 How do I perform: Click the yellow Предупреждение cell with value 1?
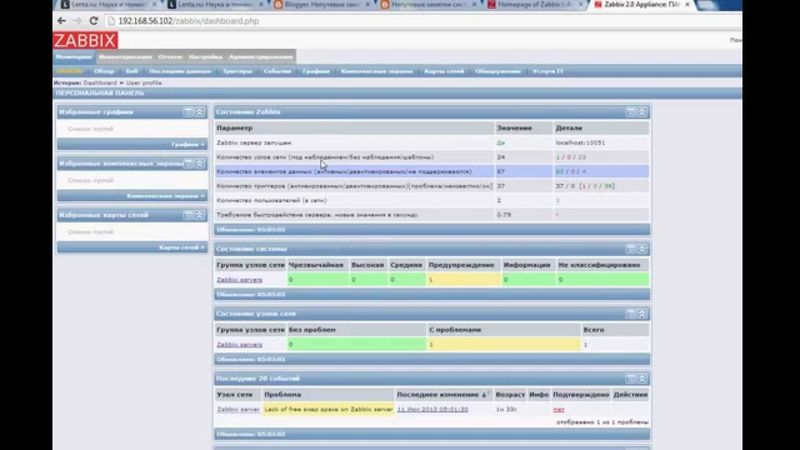click(x=463, y=280)
